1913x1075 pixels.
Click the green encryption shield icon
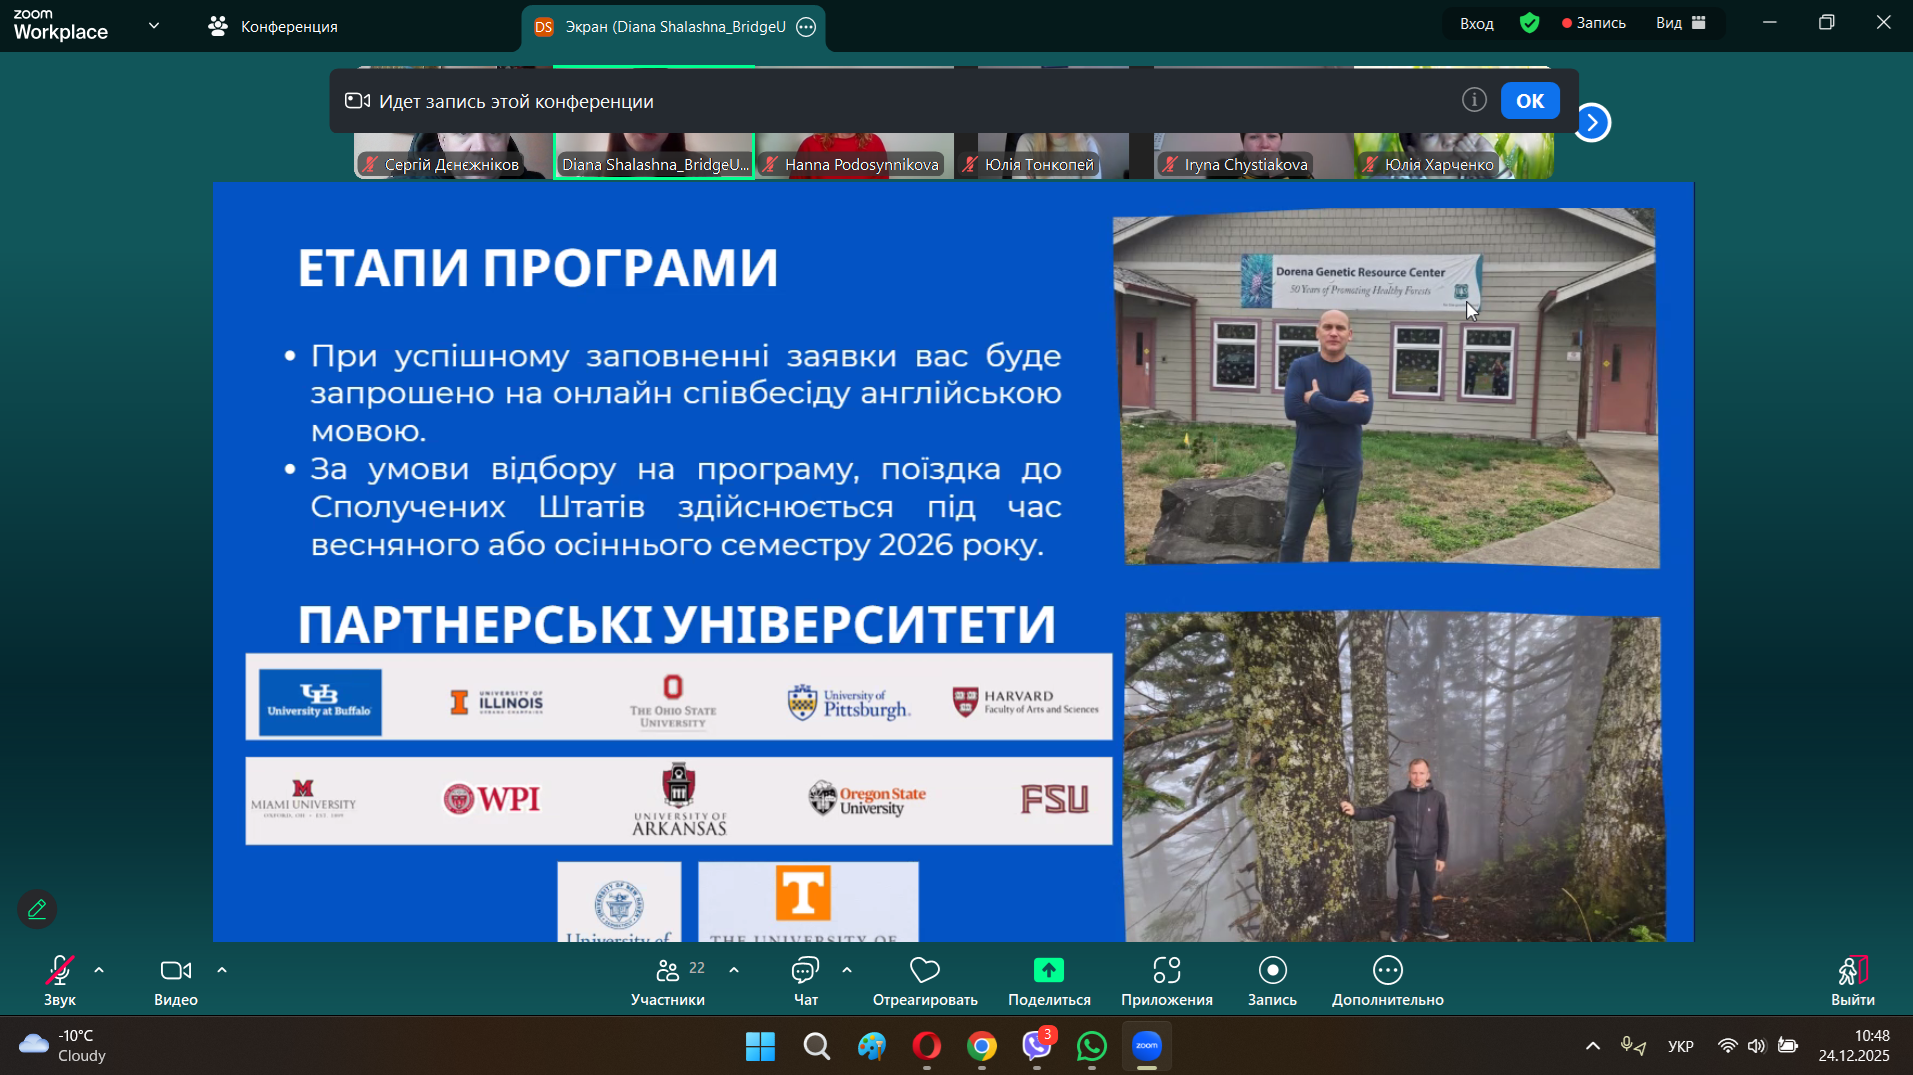coord(1529,23)
